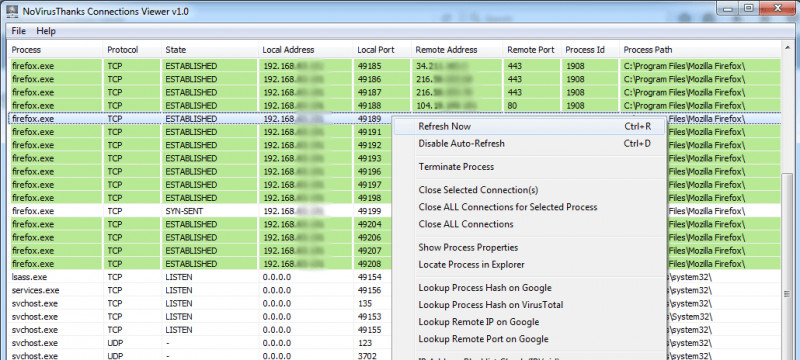The width and height of the screenshot is (800, 360).
Task: Sort by the Local Port column header
Action: [382, 50]
